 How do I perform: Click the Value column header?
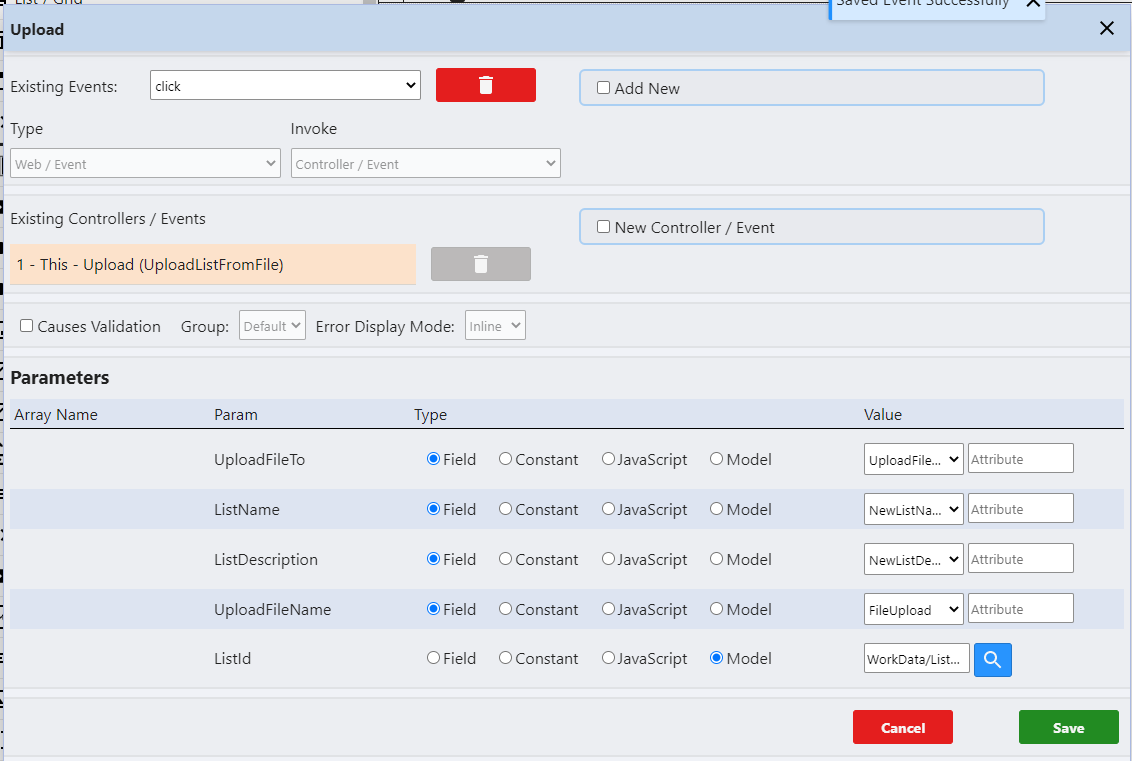pos(883,414)
